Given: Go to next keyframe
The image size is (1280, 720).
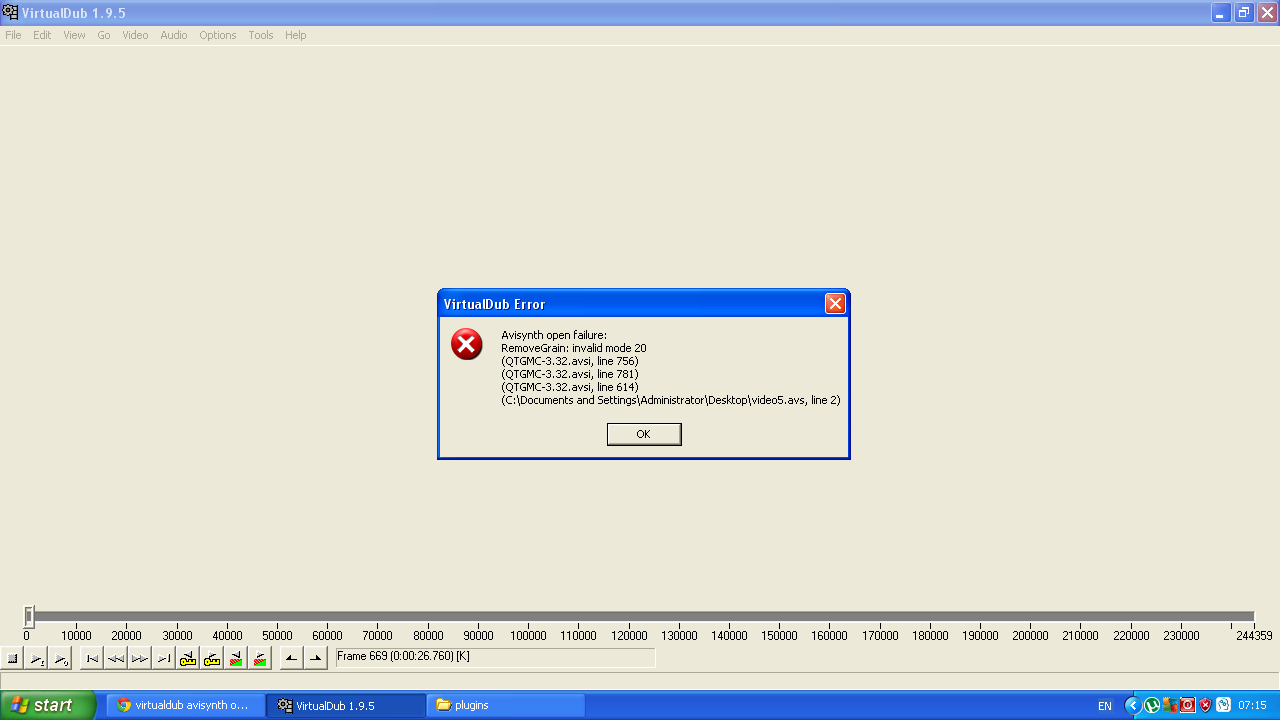Looking at the screenshot, I should coord(212,658).
